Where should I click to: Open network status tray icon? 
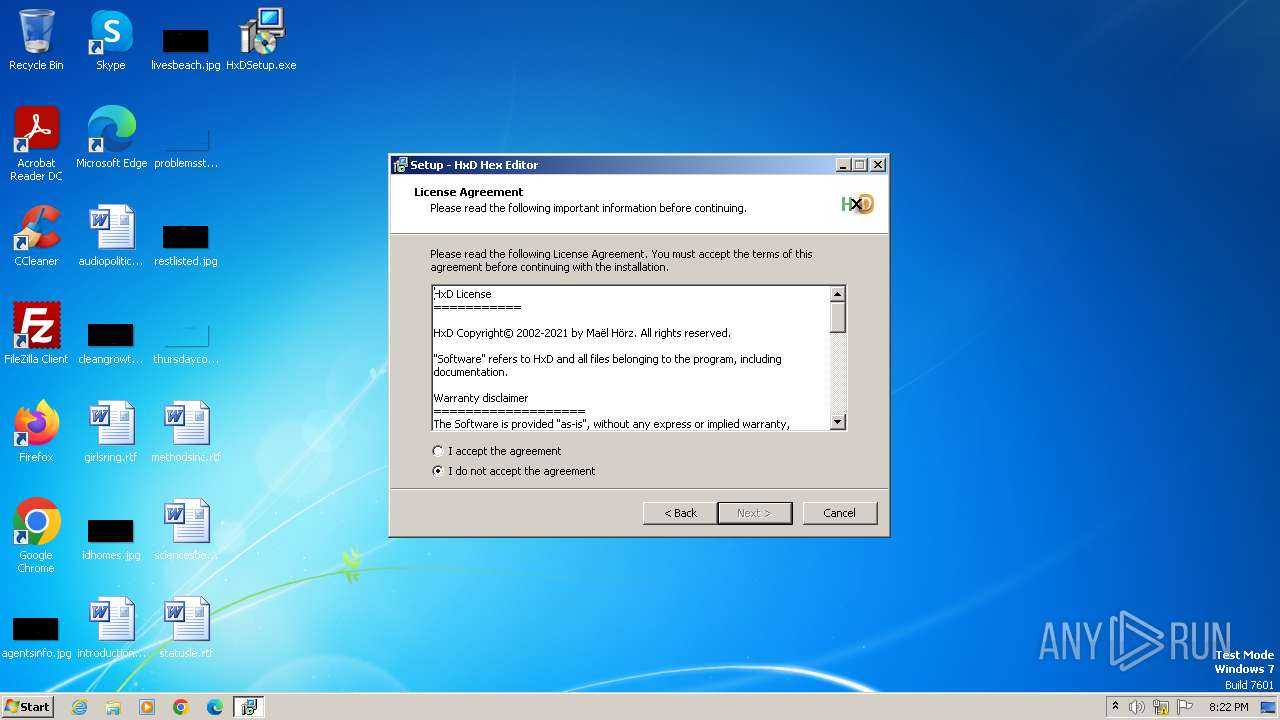1161,707
